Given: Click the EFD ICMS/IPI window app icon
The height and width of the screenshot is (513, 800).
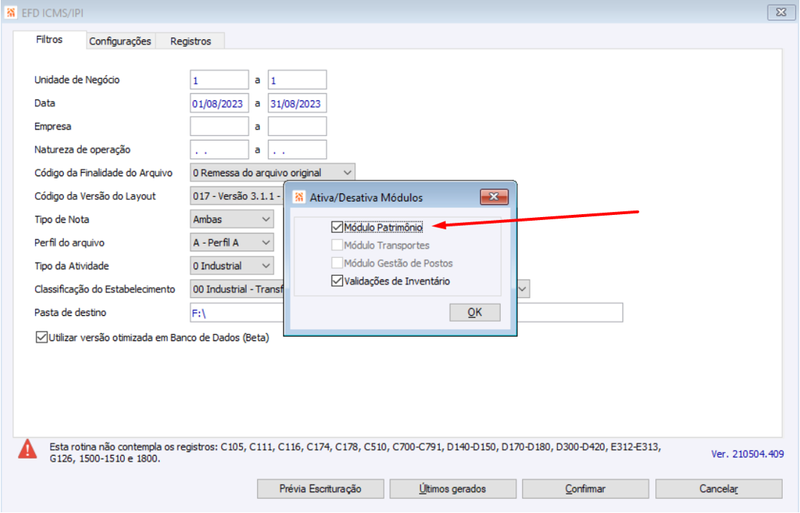Looking at the screenshot, I should [x=11, y=12].
